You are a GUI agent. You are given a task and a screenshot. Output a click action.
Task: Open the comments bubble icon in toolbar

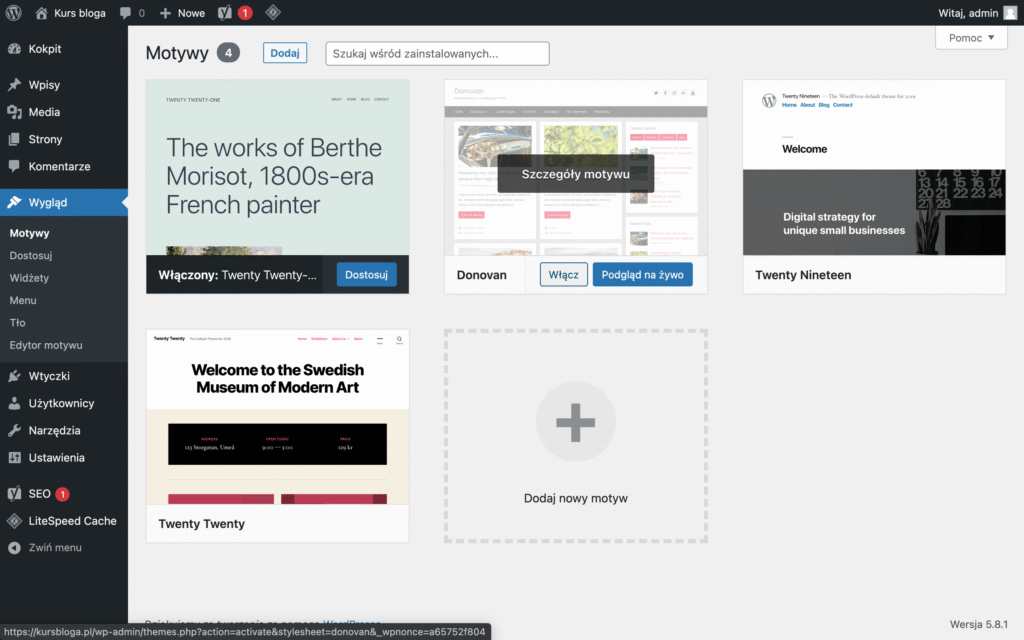[x=125, y=13]
